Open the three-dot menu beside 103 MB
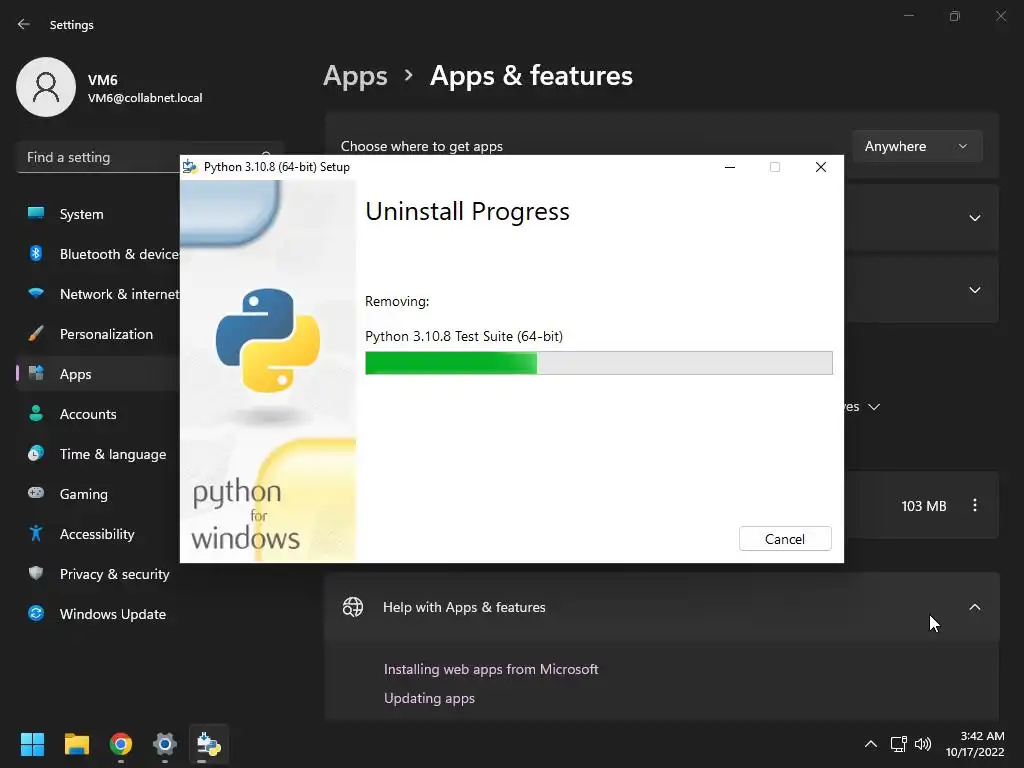The width and height of the screenshot is (1024, 768). click(974, 505)
